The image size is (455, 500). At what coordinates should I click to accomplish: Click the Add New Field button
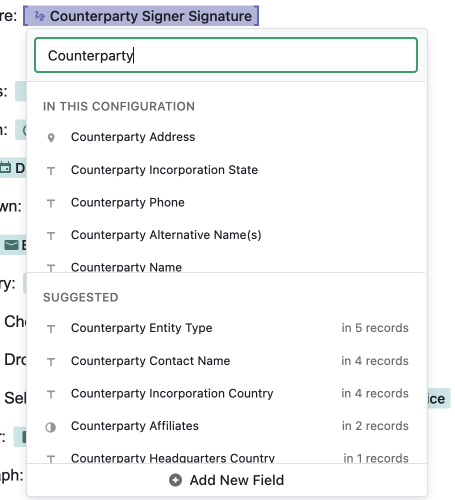pos(227,480)
